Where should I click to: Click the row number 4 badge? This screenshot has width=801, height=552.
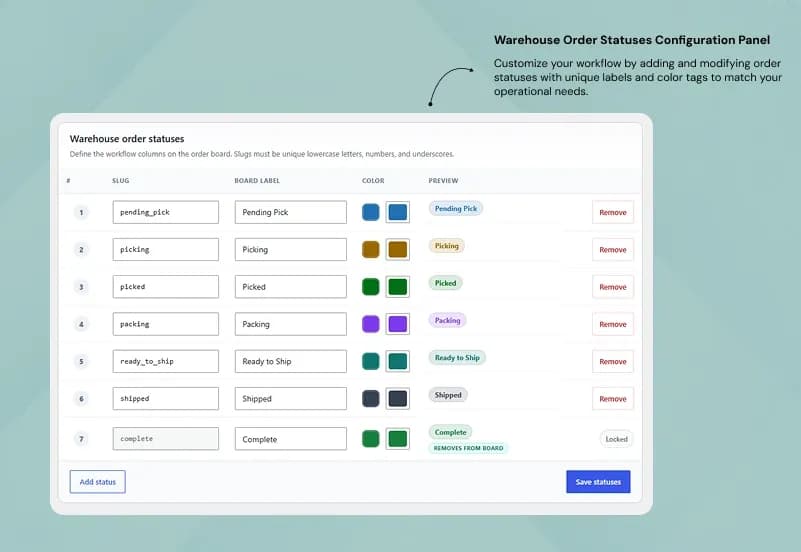(81, 324)
